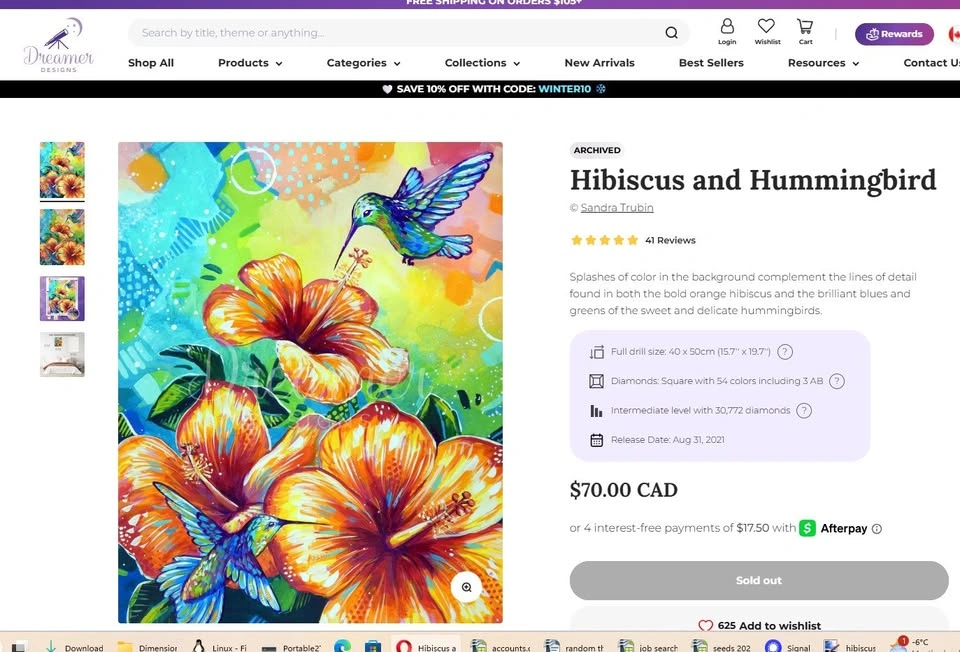Select the purple framed canvas thumbnail
The height and width of the screenshot is (652, 960).
(62, 299)
